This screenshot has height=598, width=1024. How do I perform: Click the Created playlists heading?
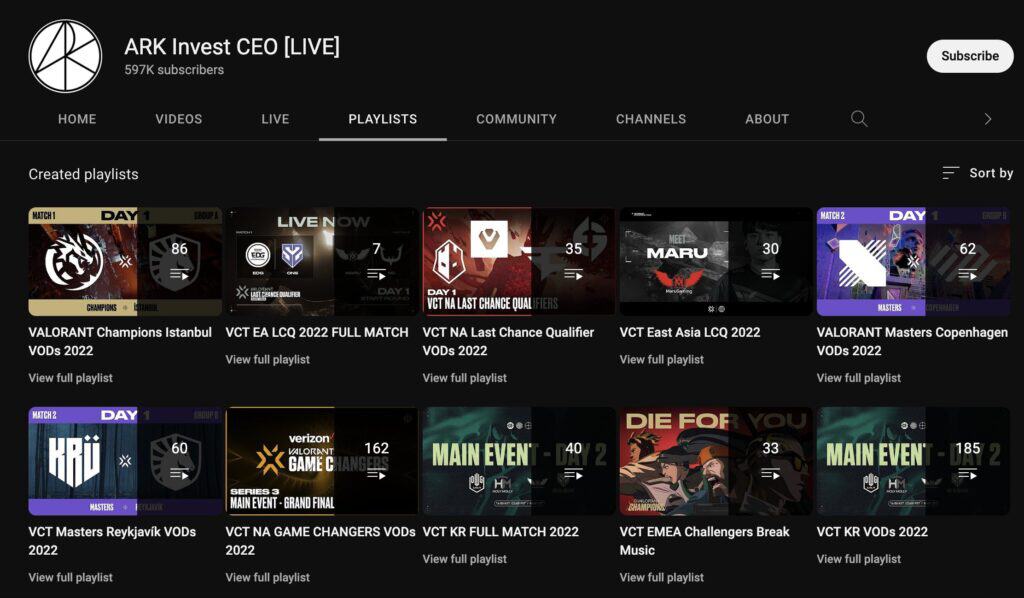tap(84, 174)
